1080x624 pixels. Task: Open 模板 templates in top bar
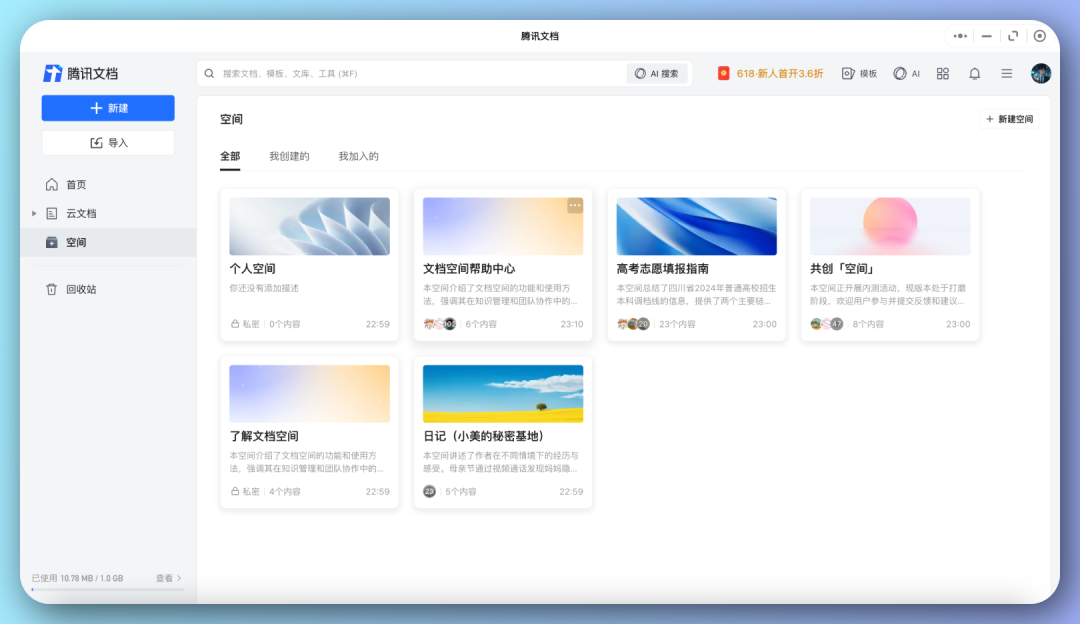(860, 74)
